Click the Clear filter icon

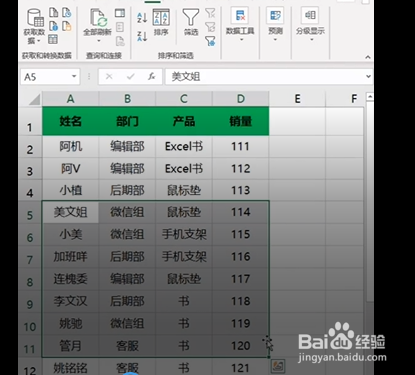[210, 13]
